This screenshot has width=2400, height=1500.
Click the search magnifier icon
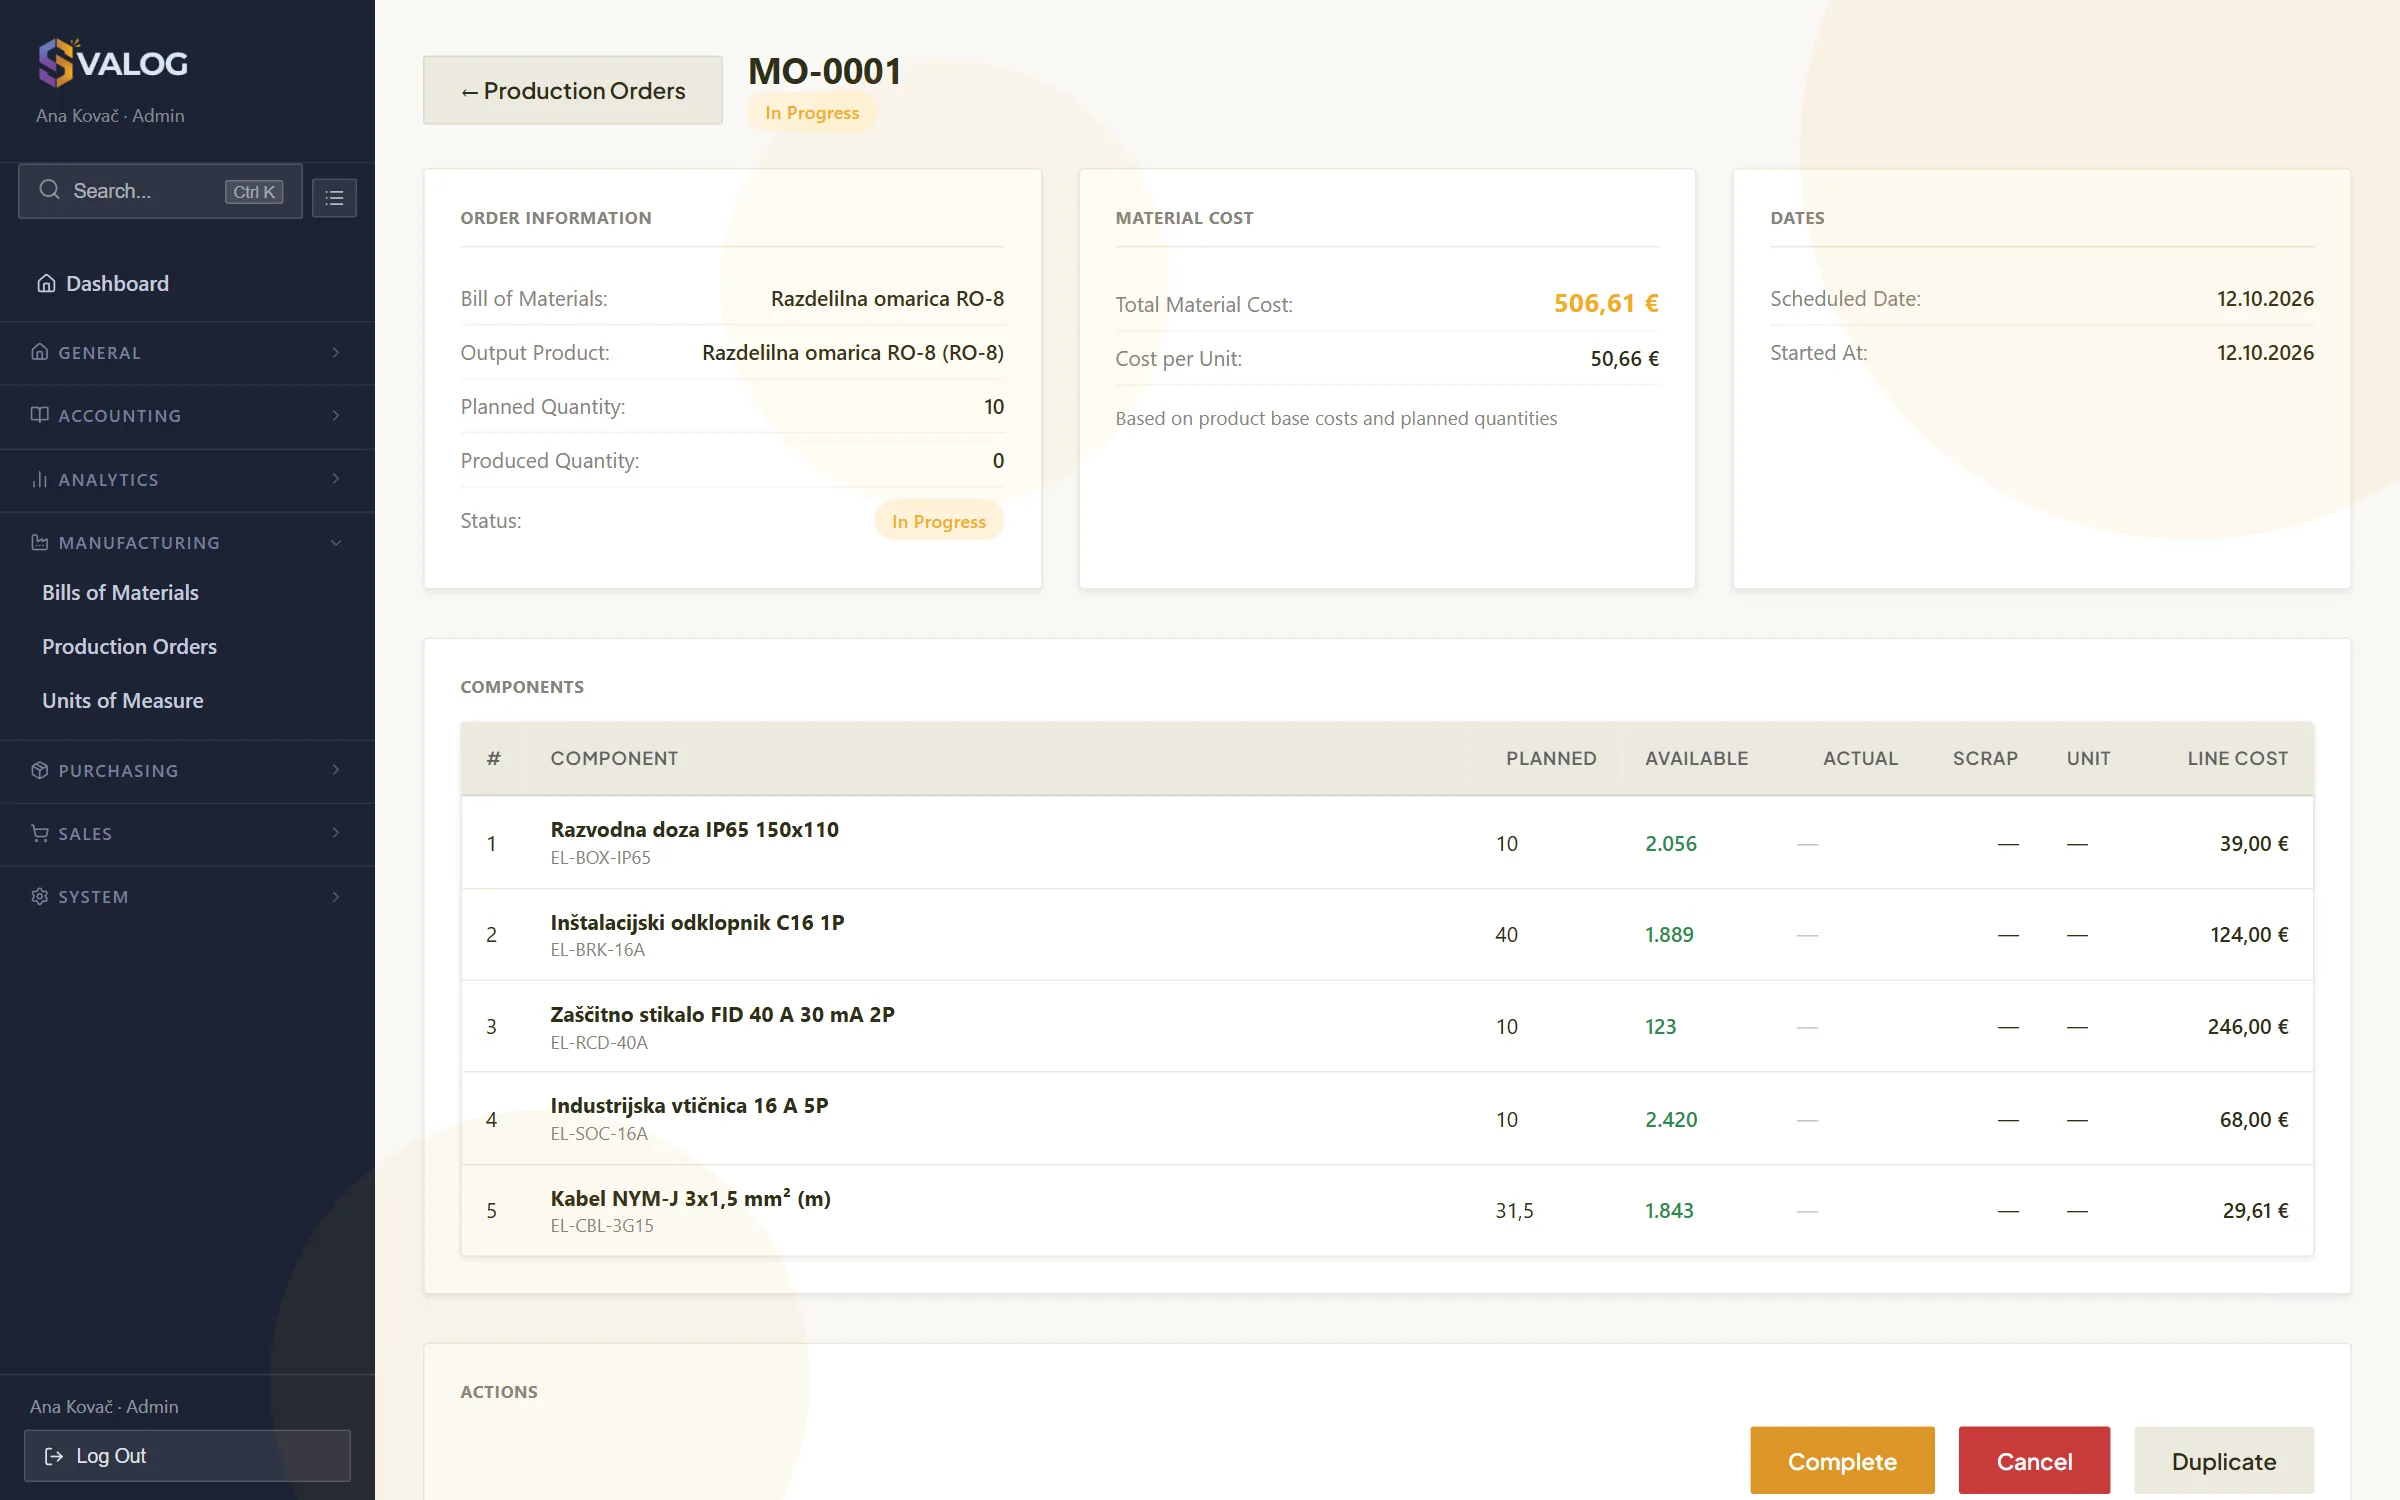pyautogui.click(x=49, y=190)
